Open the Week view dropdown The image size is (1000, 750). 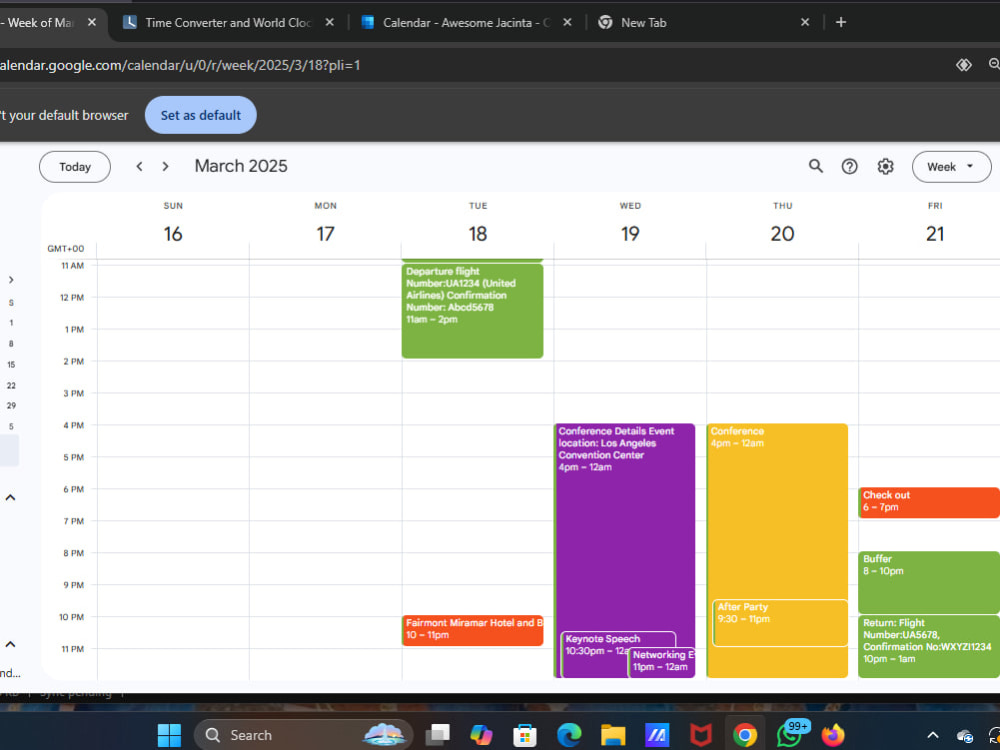click(x=951, y=166)
